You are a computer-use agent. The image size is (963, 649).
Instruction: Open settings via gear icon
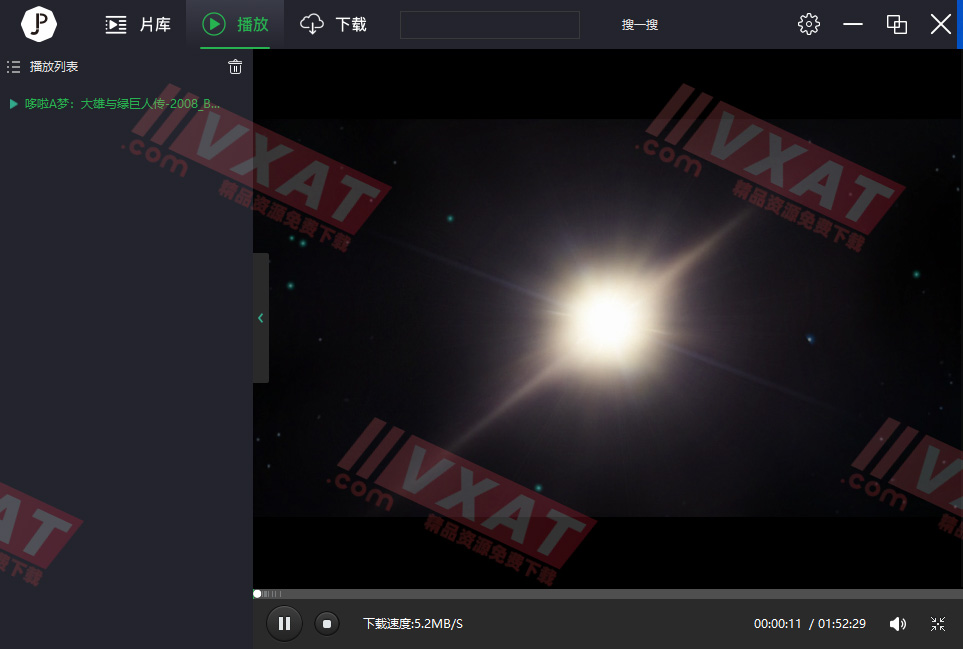808,24
